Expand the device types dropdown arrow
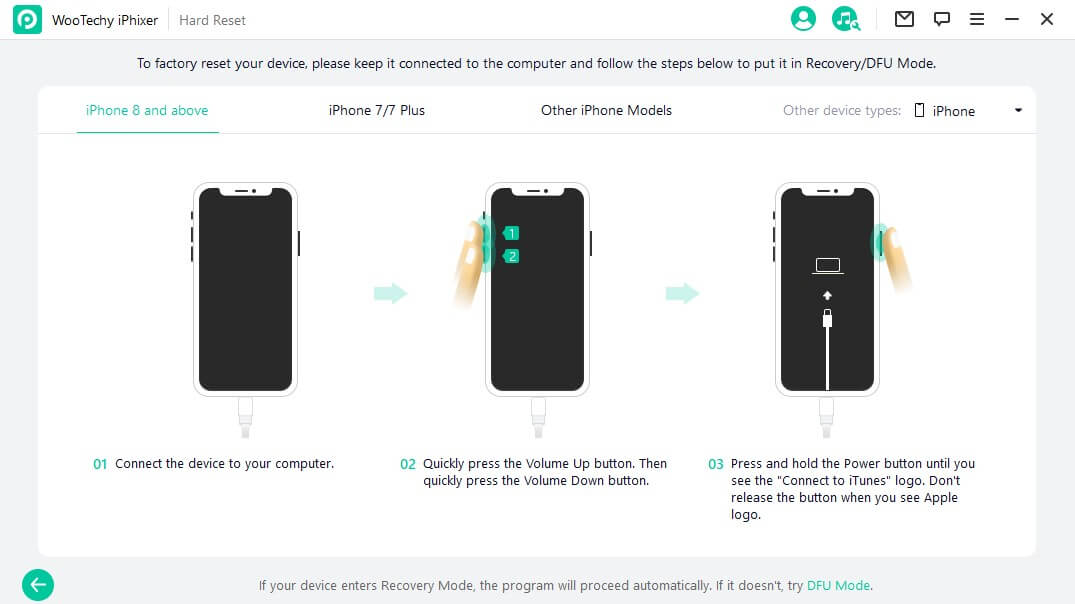The image size is (1075, 604). pyautogui.click(x=1018, y=110)
